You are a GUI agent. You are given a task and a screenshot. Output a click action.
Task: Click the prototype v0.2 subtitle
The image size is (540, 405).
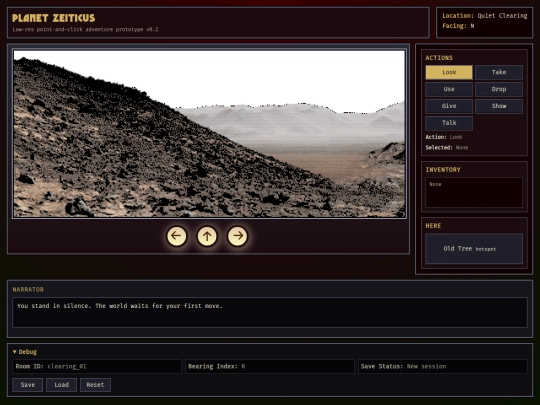pos(85,30)
